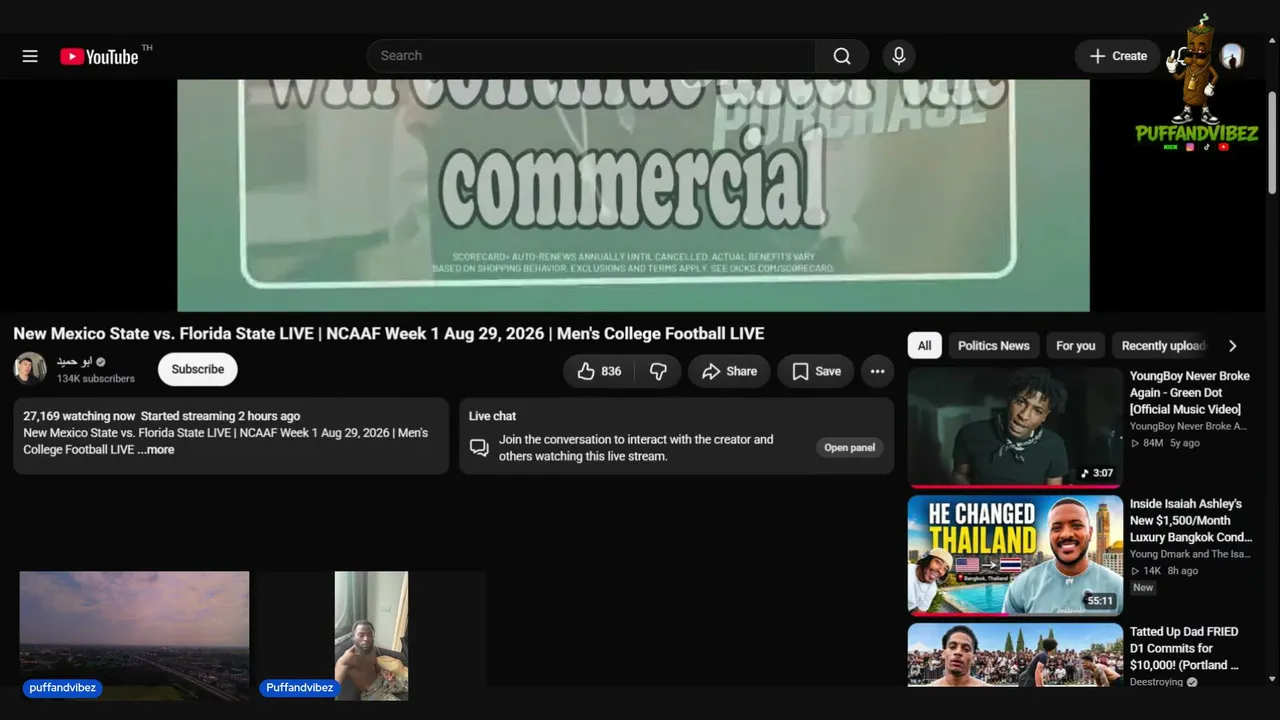1280x720 pixels.
Task: Like the live stream video
Action: point(600,371)
